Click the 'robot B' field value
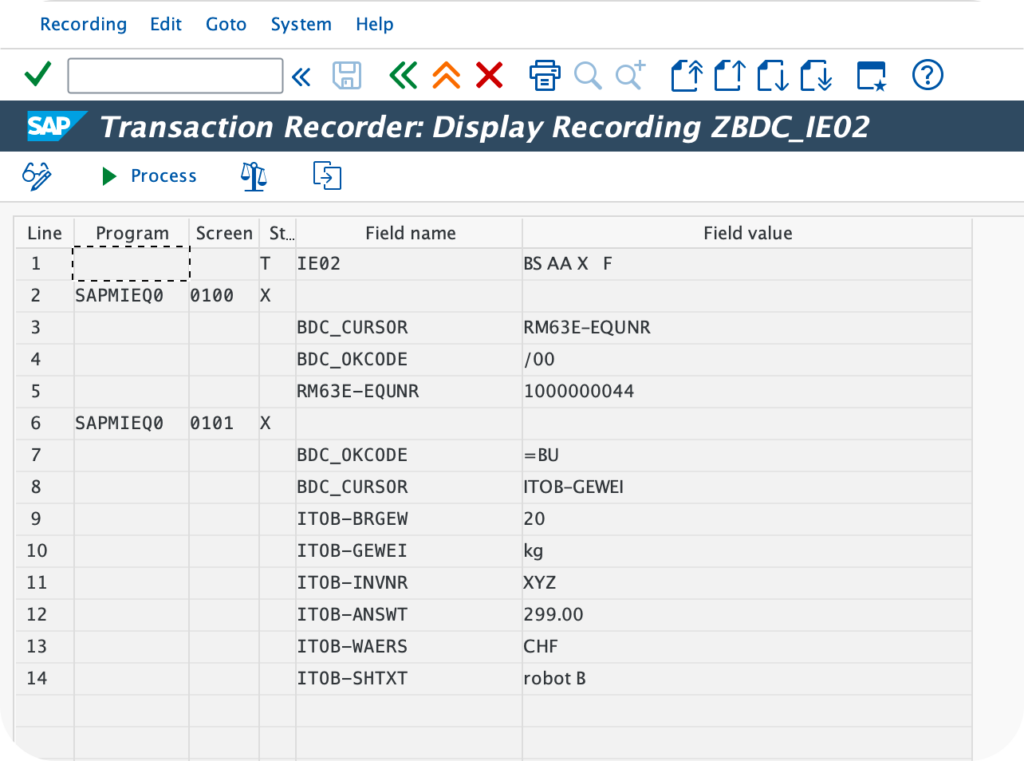Screen dimensions: 1024x761 click(x=747, y=679)
